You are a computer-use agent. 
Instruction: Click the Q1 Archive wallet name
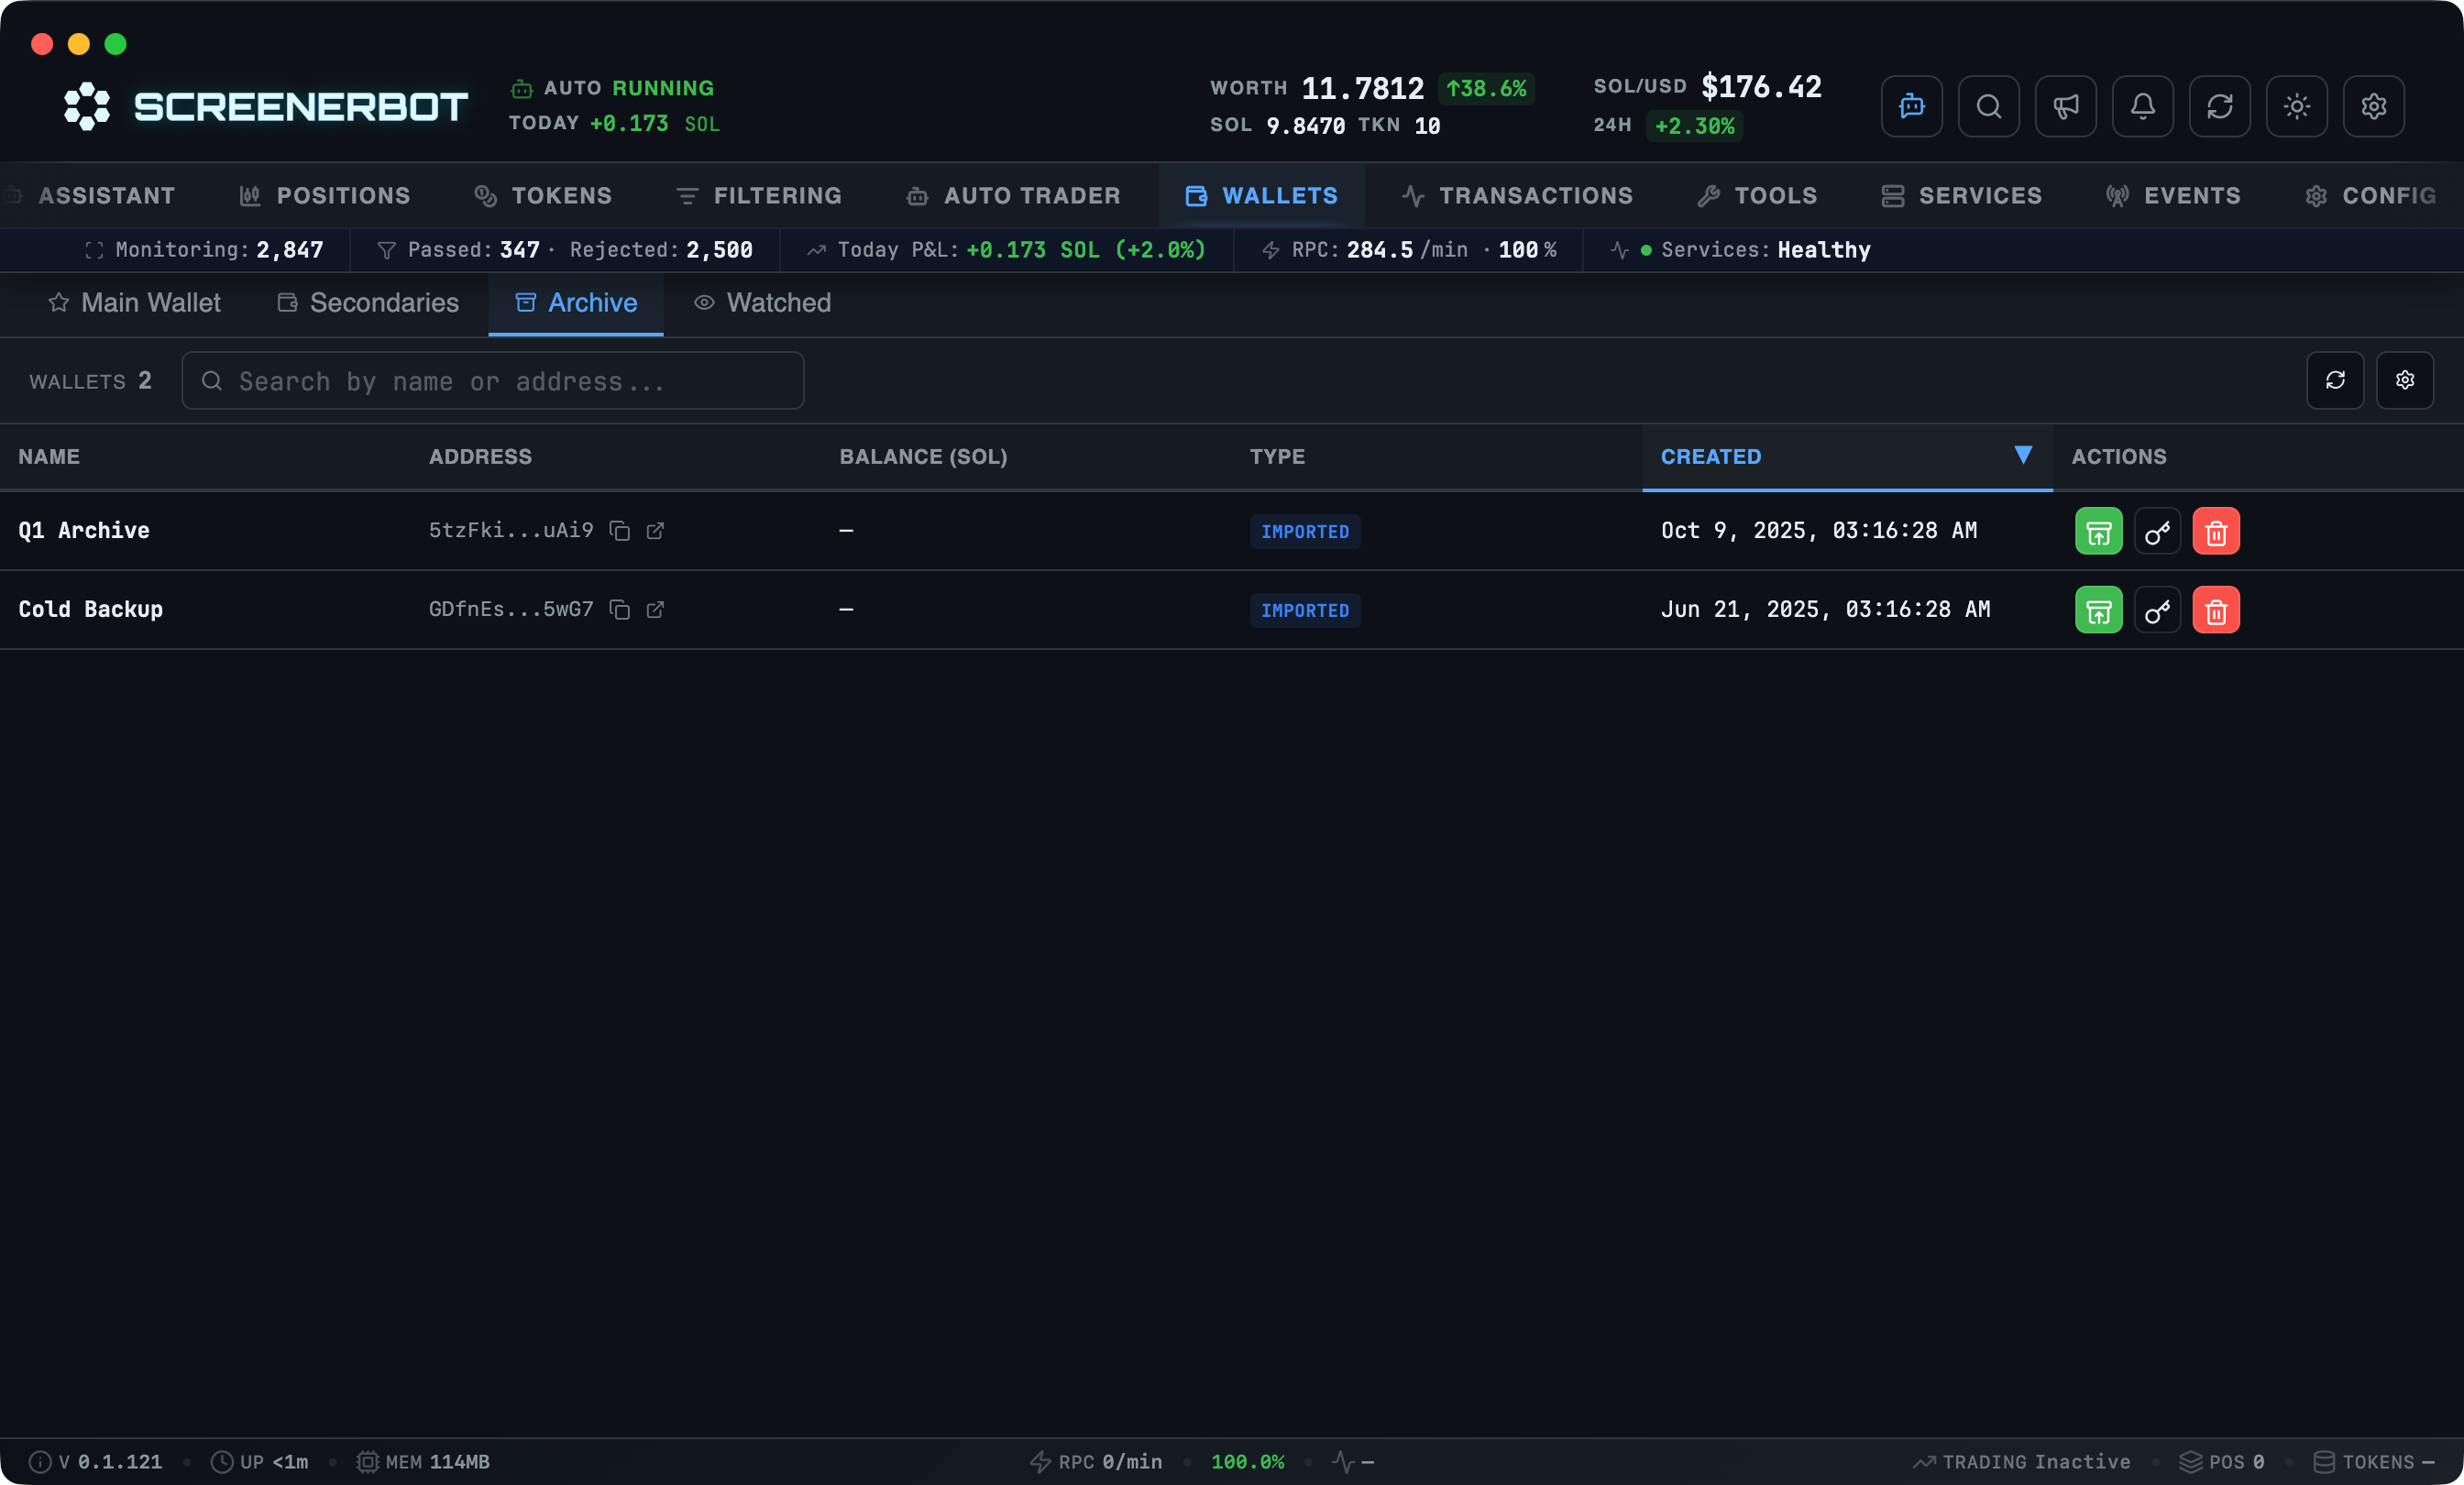coord(84,531)
